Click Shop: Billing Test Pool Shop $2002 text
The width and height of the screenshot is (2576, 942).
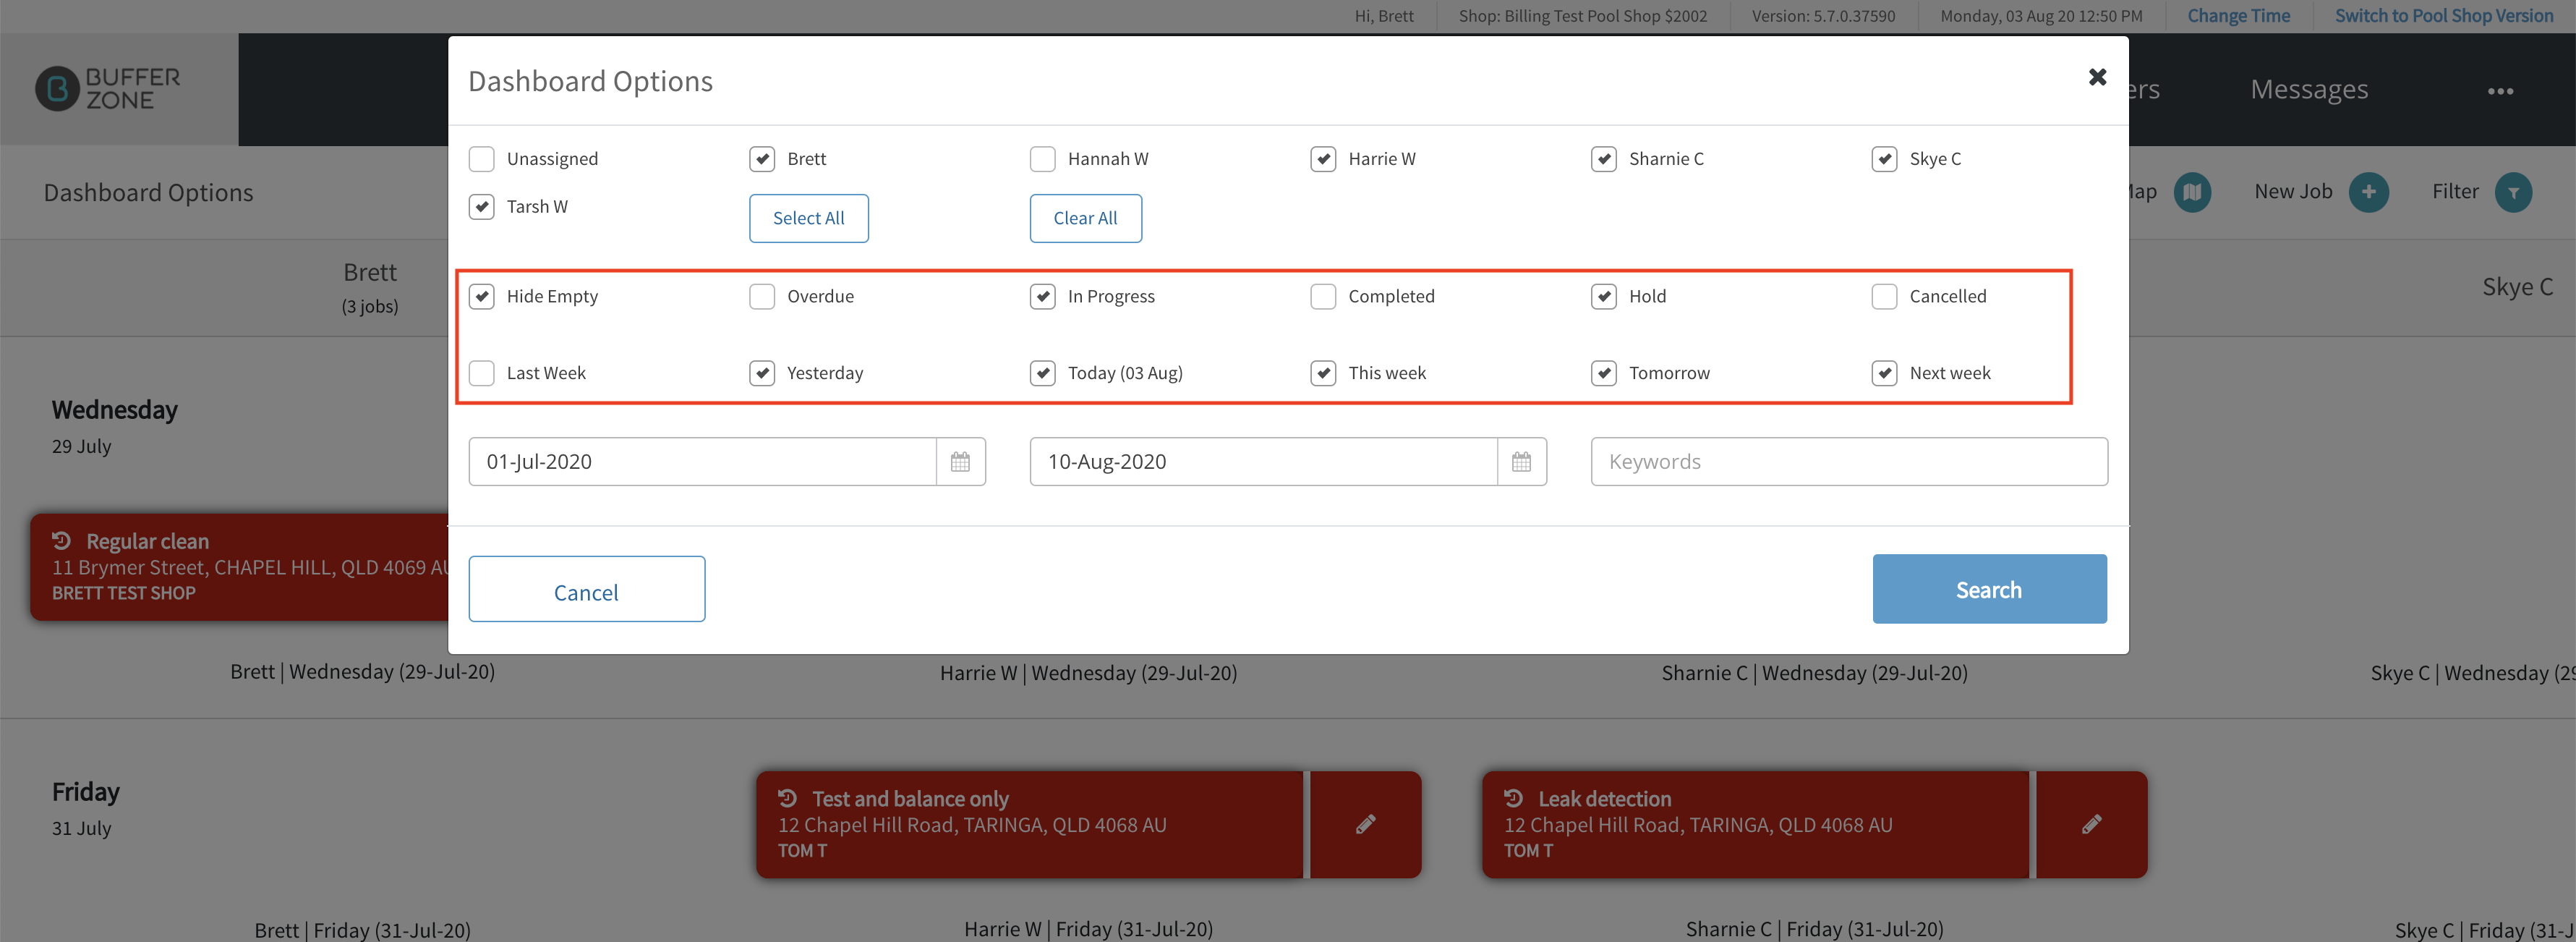pos(1582,16)
